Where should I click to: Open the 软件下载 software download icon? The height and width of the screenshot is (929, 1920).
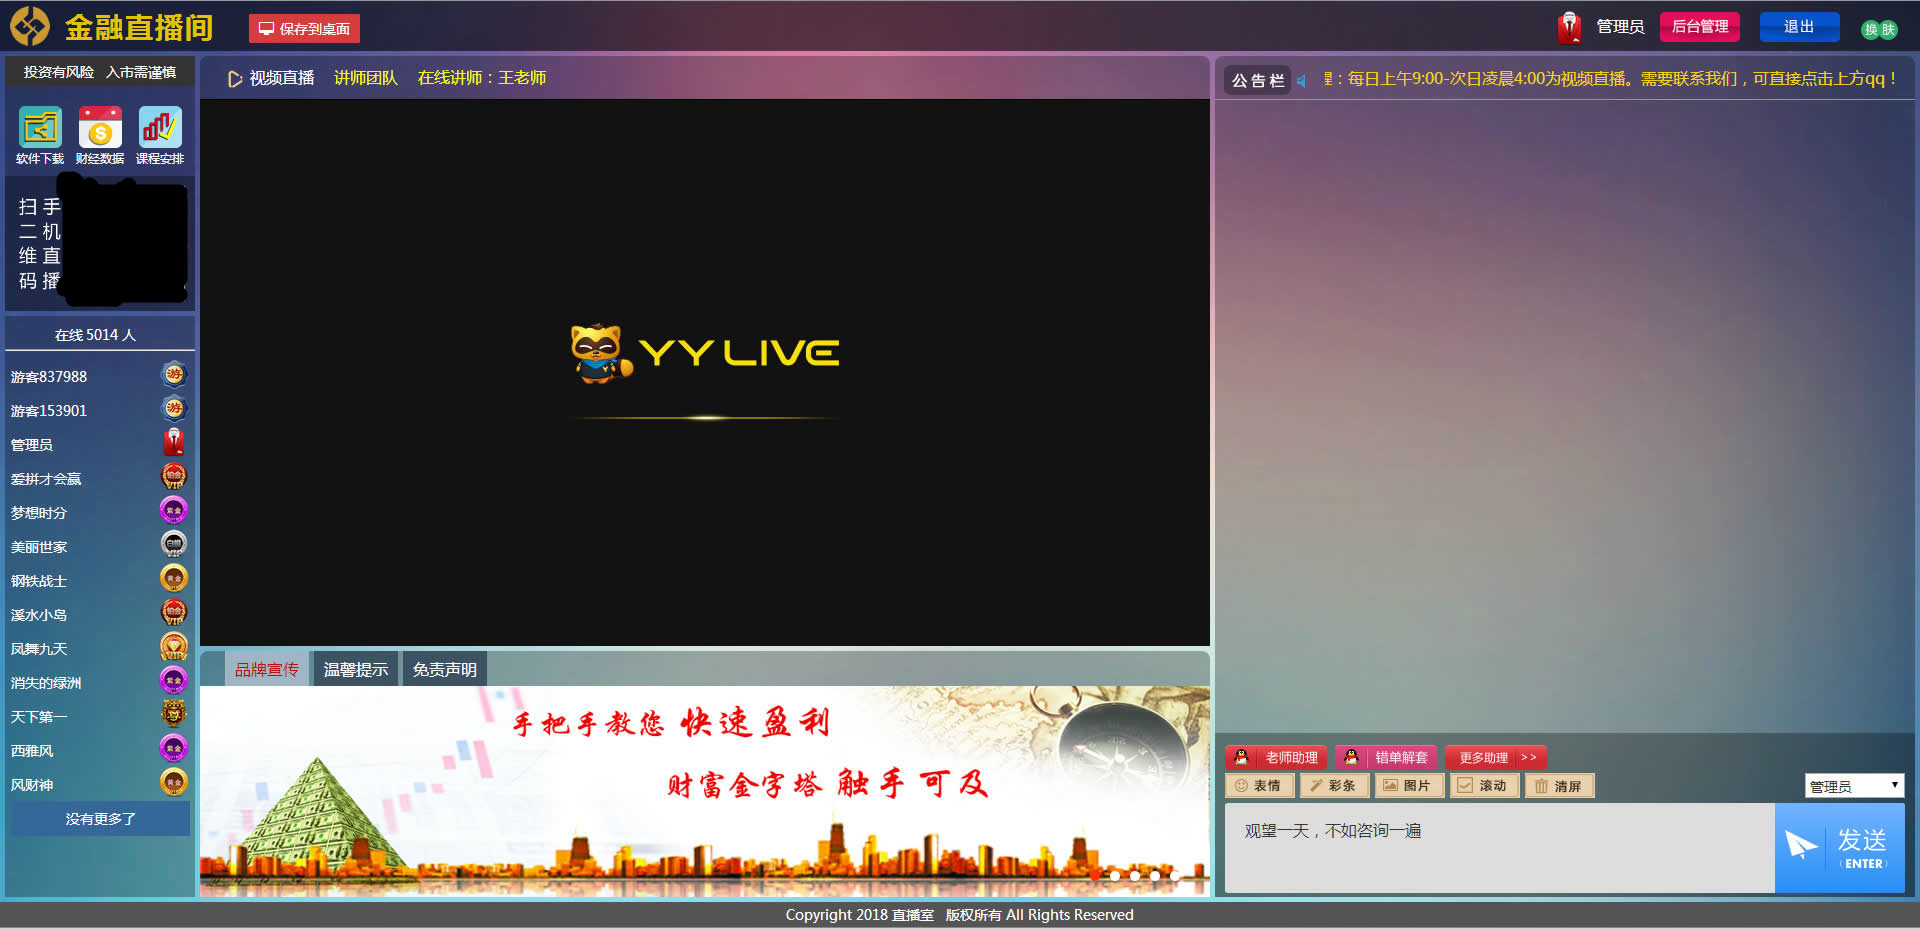click(40, 128)
